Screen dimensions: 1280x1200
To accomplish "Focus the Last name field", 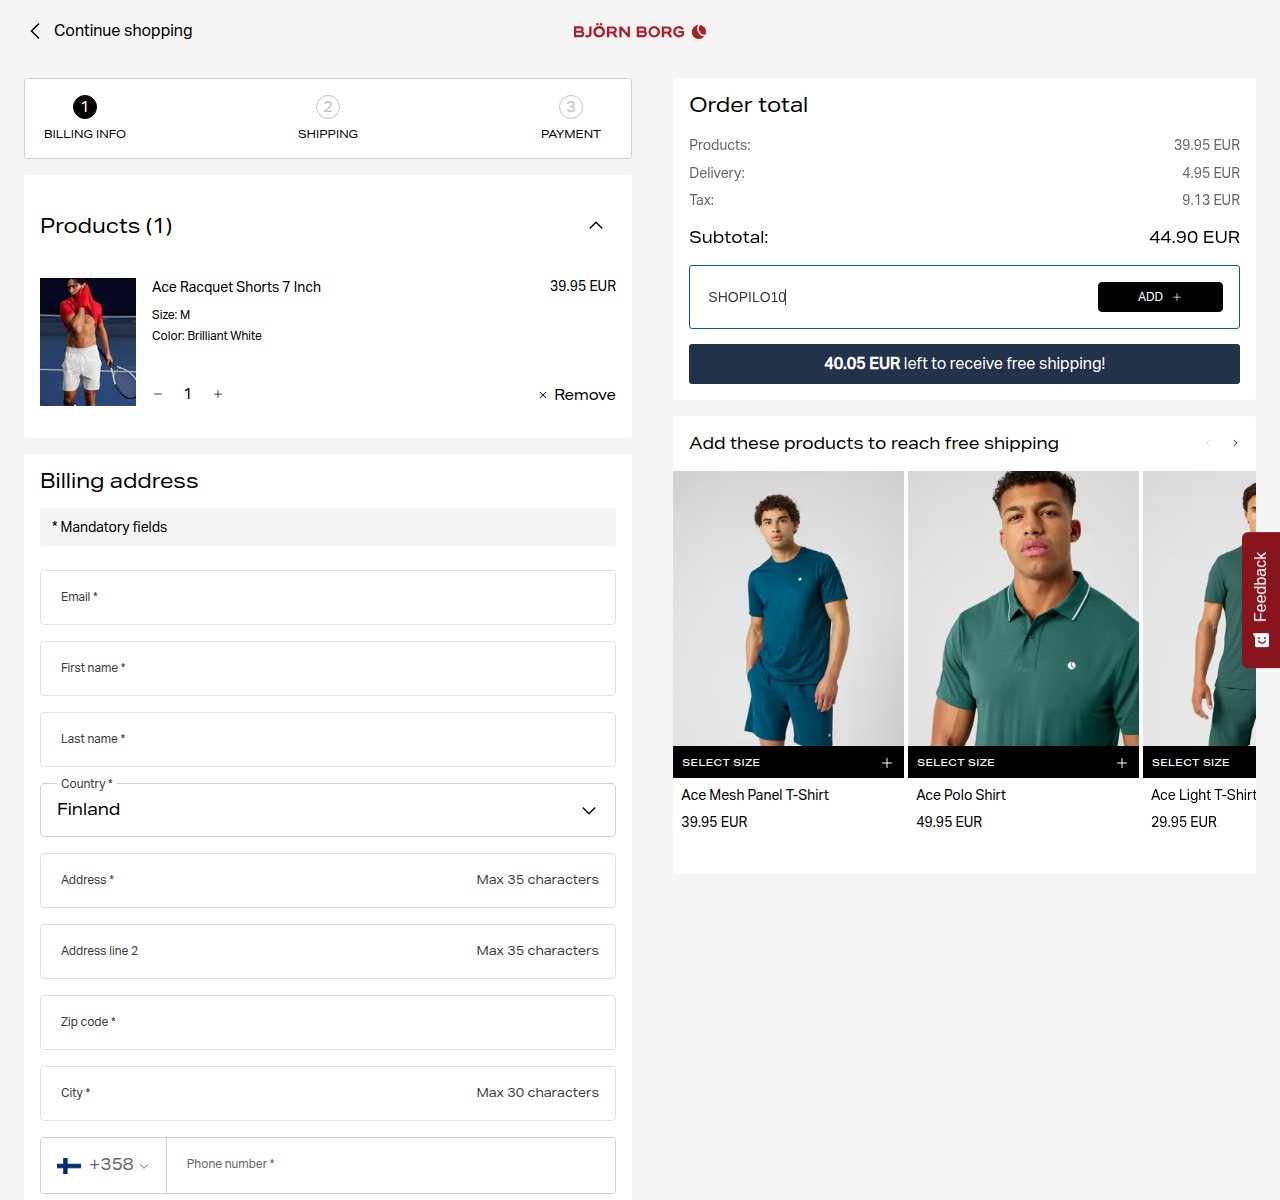I will (x=328, y=740).
